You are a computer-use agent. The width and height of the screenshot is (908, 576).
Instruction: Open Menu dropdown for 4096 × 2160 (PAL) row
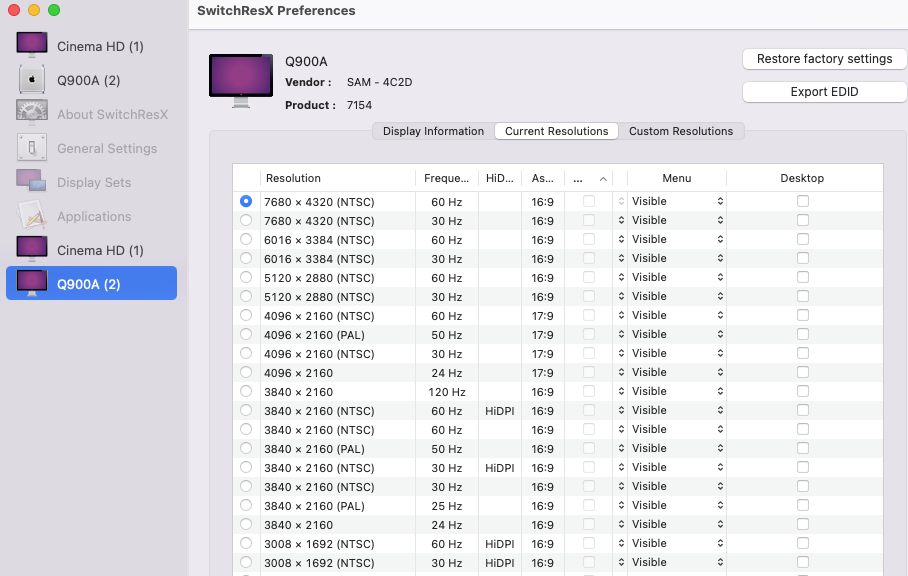pos(677,334)
